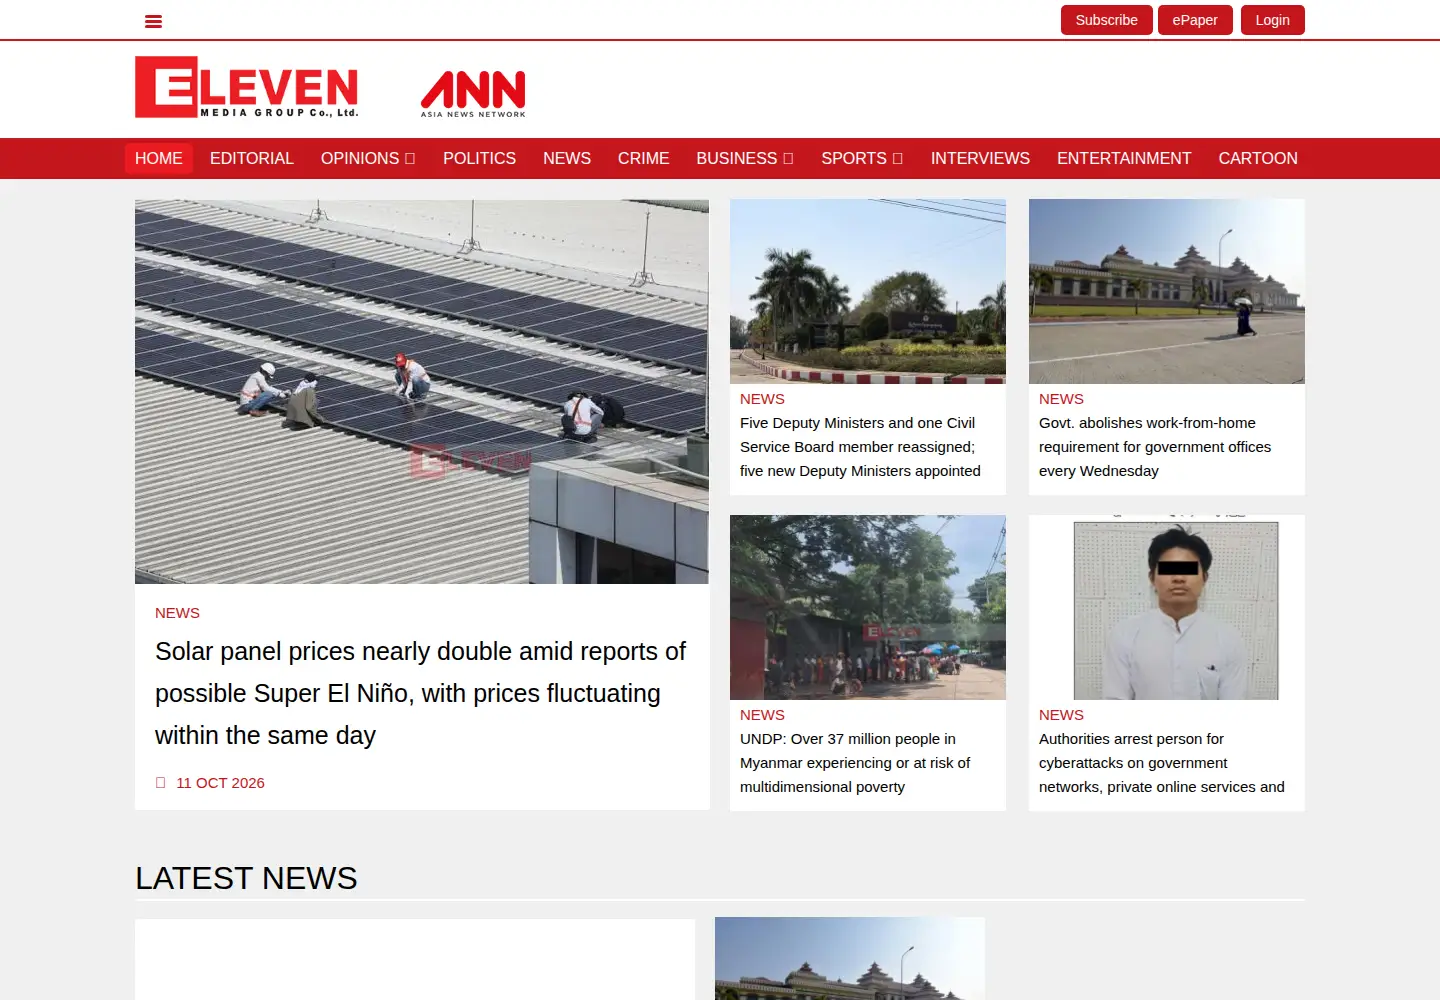The height and width of the screenshot is (1000, 1440).
Task: Click the NEWS tag above UNDP article
Action: point(762,715)
